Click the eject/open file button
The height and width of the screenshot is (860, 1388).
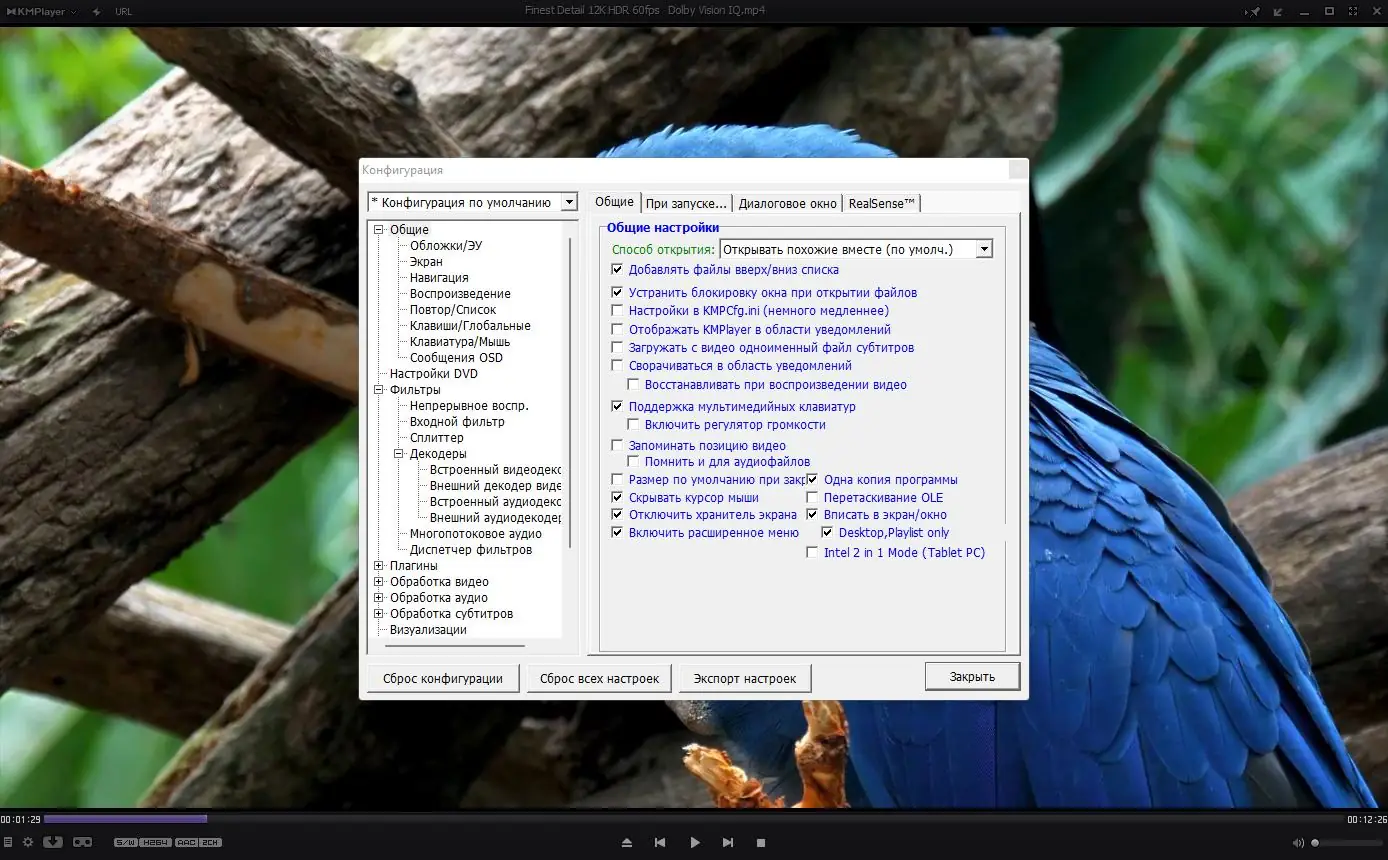point(627,843)
